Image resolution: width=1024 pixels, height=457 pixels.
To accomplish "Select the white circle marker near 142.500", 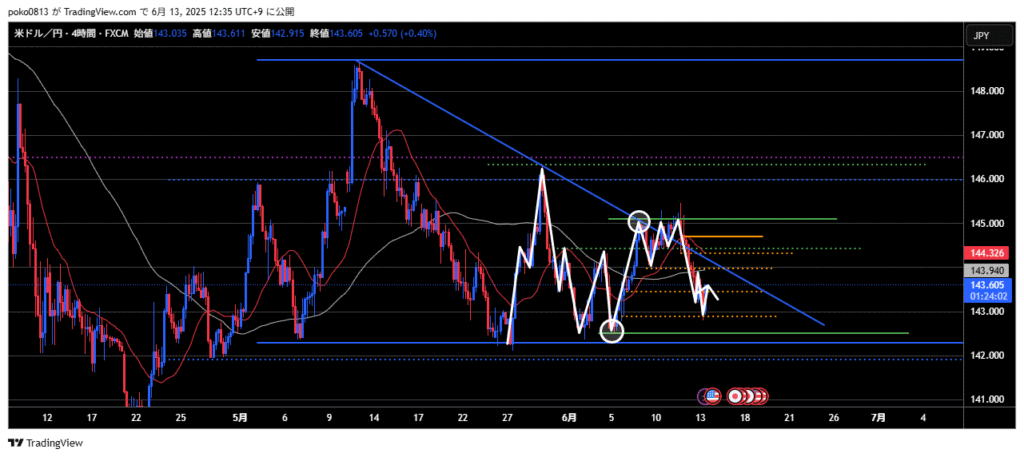I will tap(612, 331).
